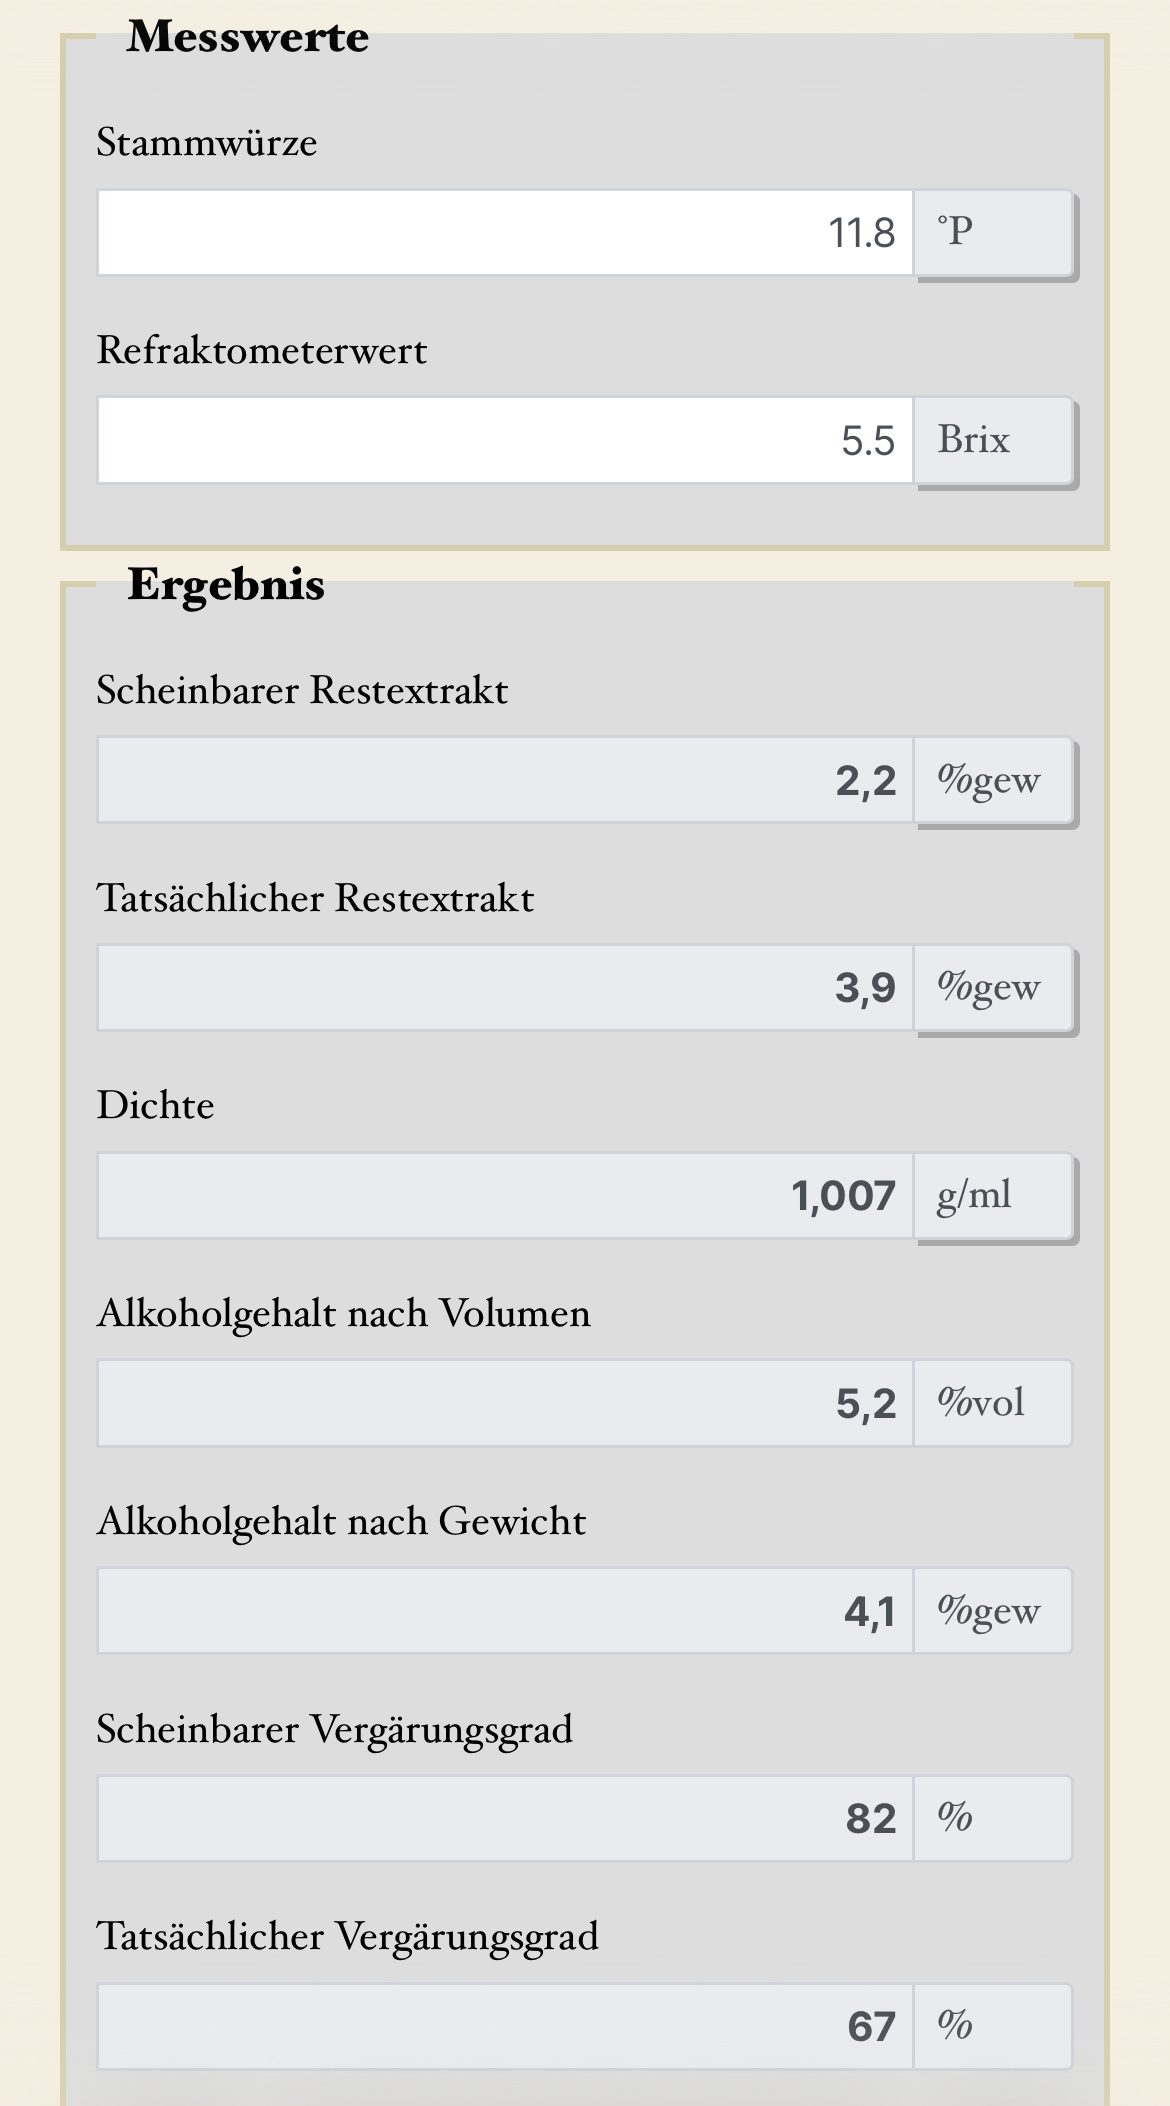Screen dimensions: 1170x2106
Task: Click the Stammwürze label
Action: tap(207, 143)
